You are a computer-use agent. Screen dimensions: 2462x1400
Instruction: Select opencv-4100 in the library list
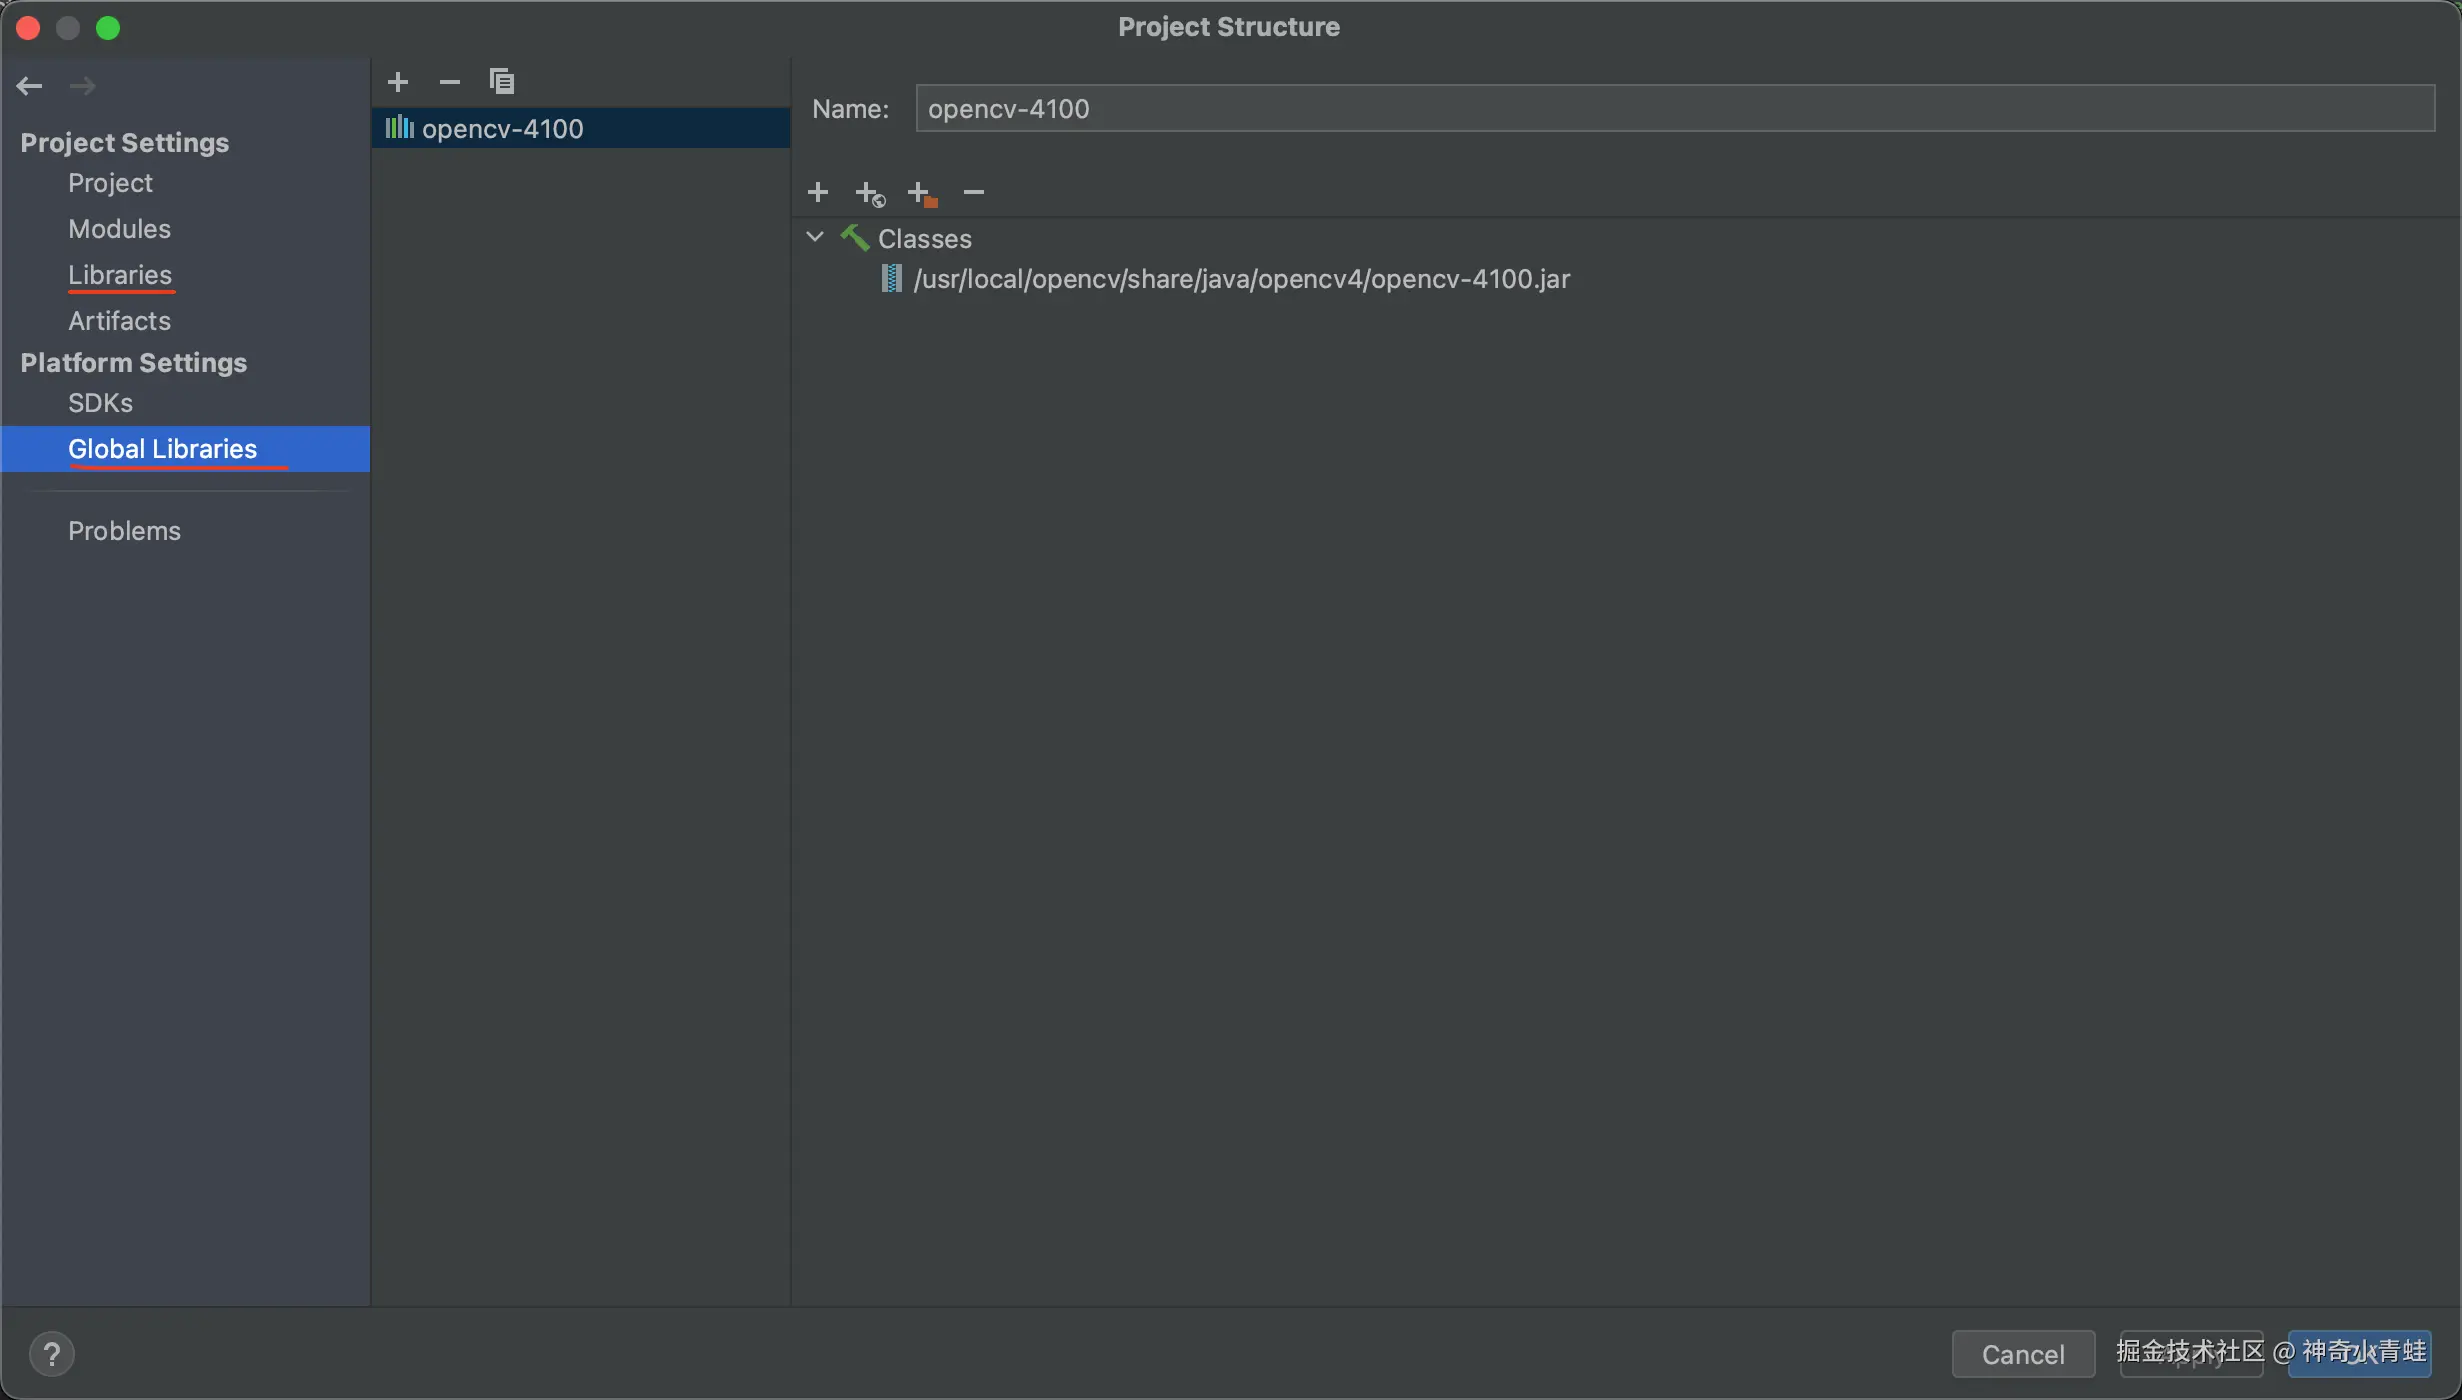pos(503,129)
